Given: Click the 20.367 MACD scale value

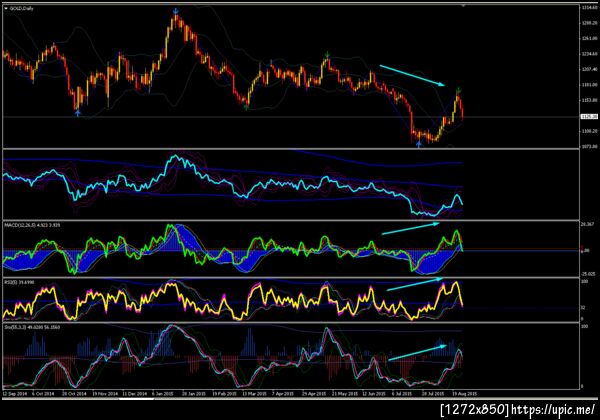Looking at the screenshot, I should pyautogui.click(x=588, y=225).
